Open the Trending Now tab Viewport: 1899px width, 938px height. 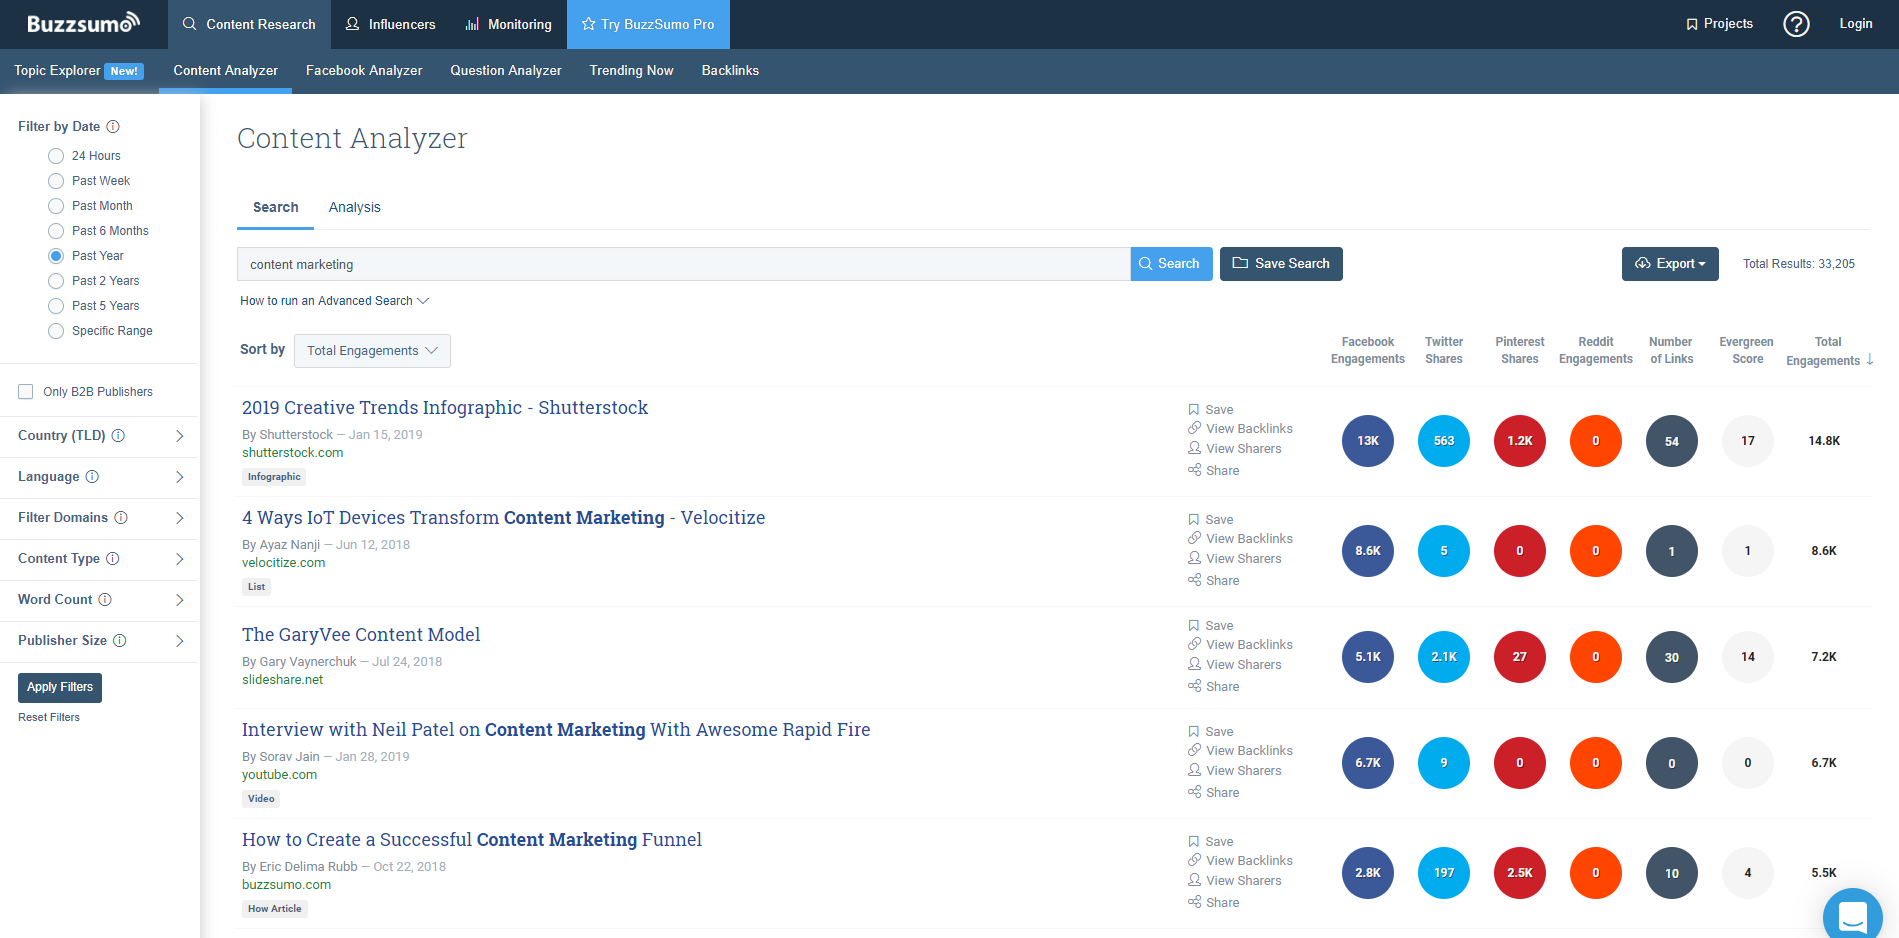click(631, 71)
